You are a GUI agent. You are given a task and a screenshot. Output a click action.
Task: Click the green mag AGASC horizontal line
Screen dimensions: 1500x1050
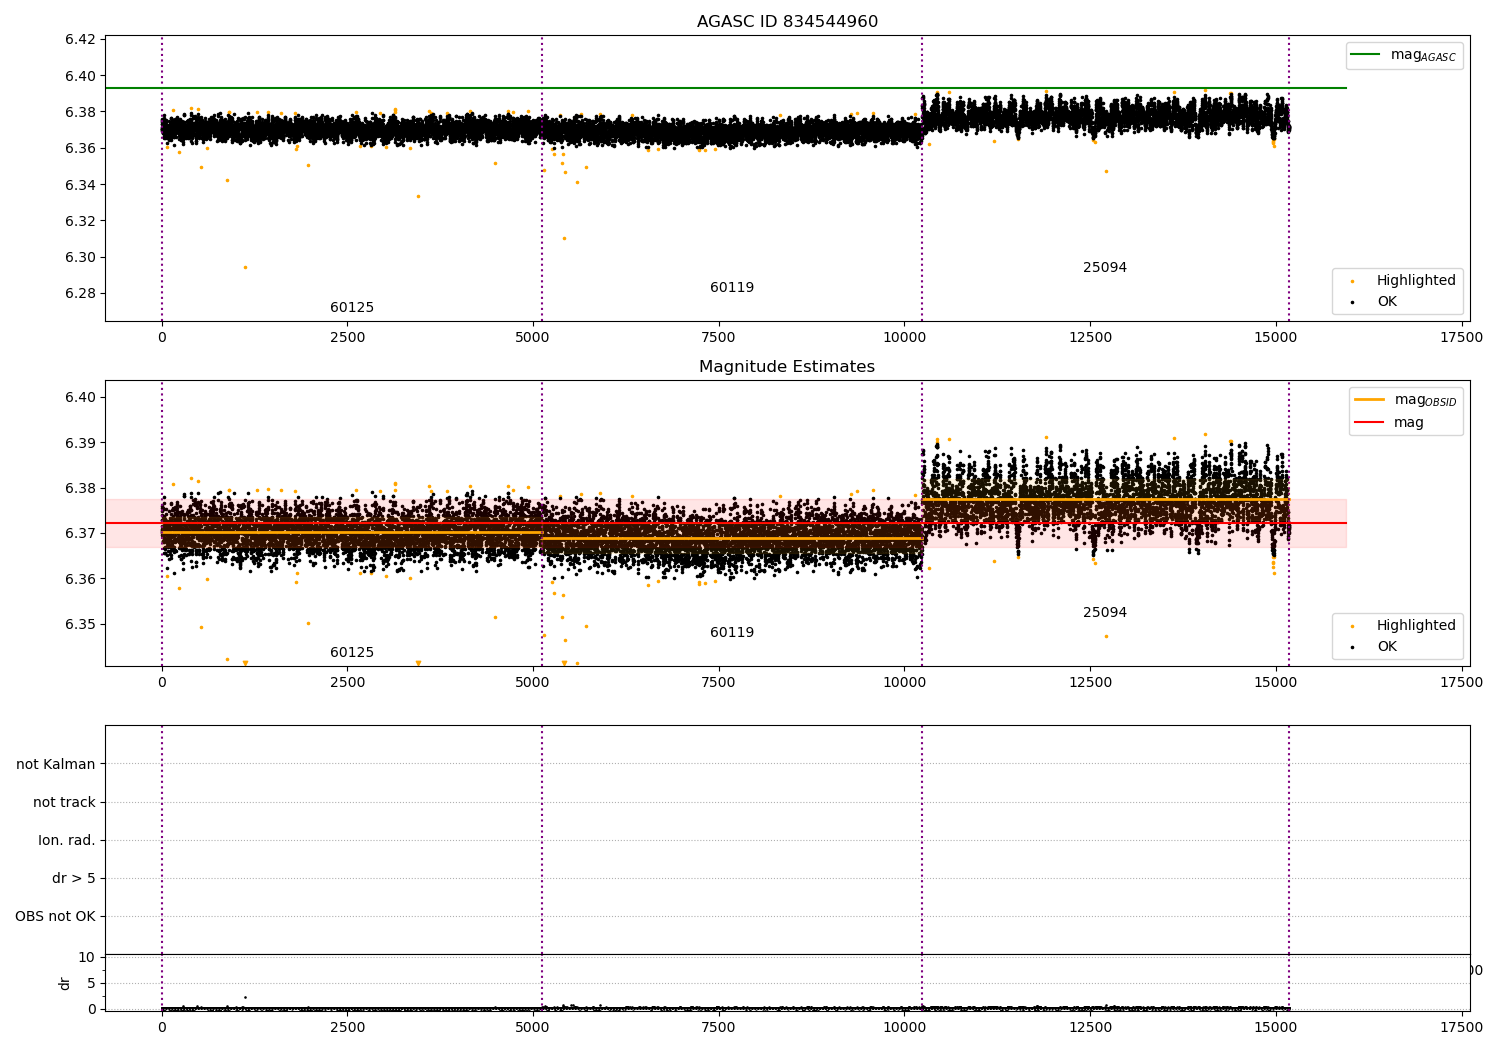(726, 88)
